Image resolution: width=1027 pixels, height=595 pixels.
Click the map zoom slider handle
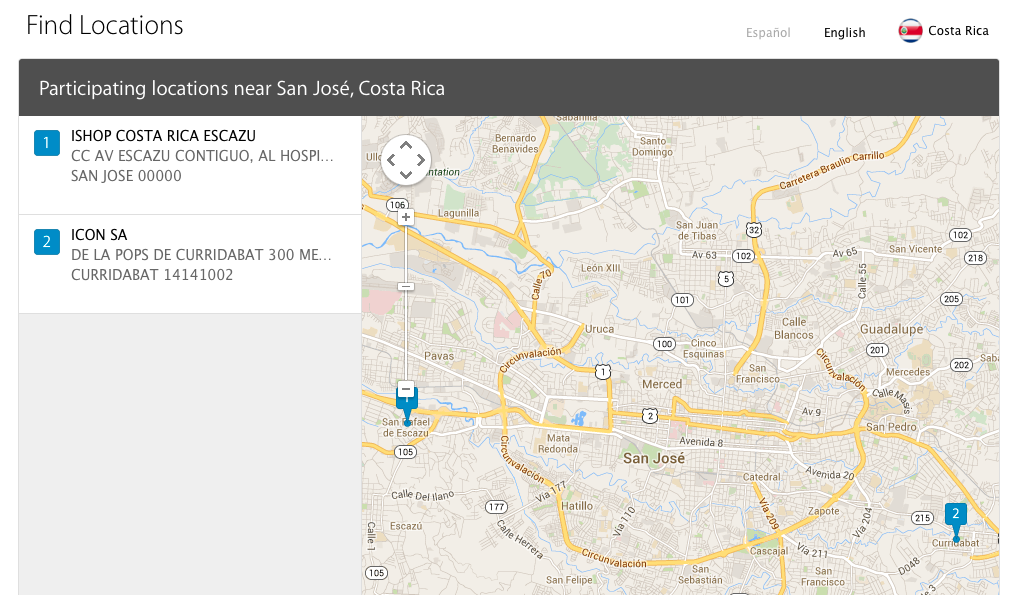pos(406,286)
